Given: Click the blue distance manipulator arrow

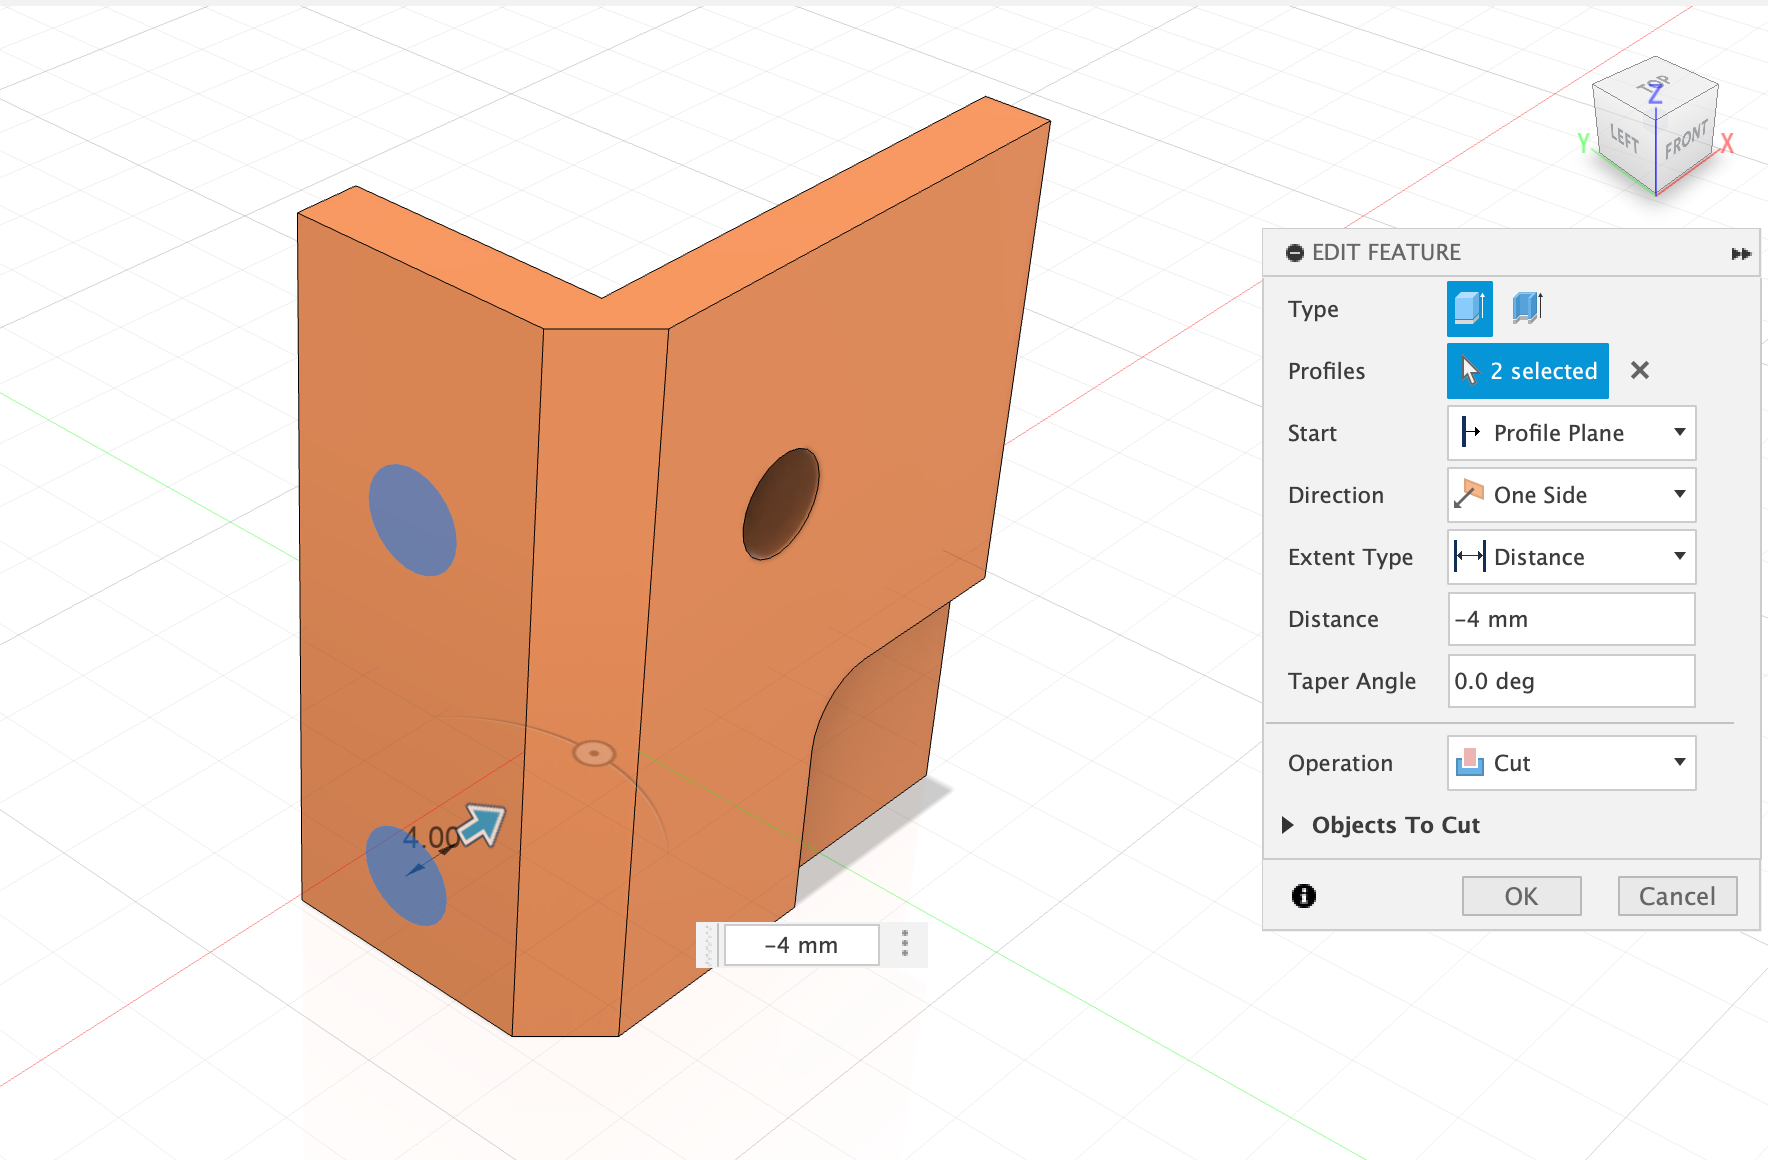Looking at the screenshot, I should click(x=484, y=825).
